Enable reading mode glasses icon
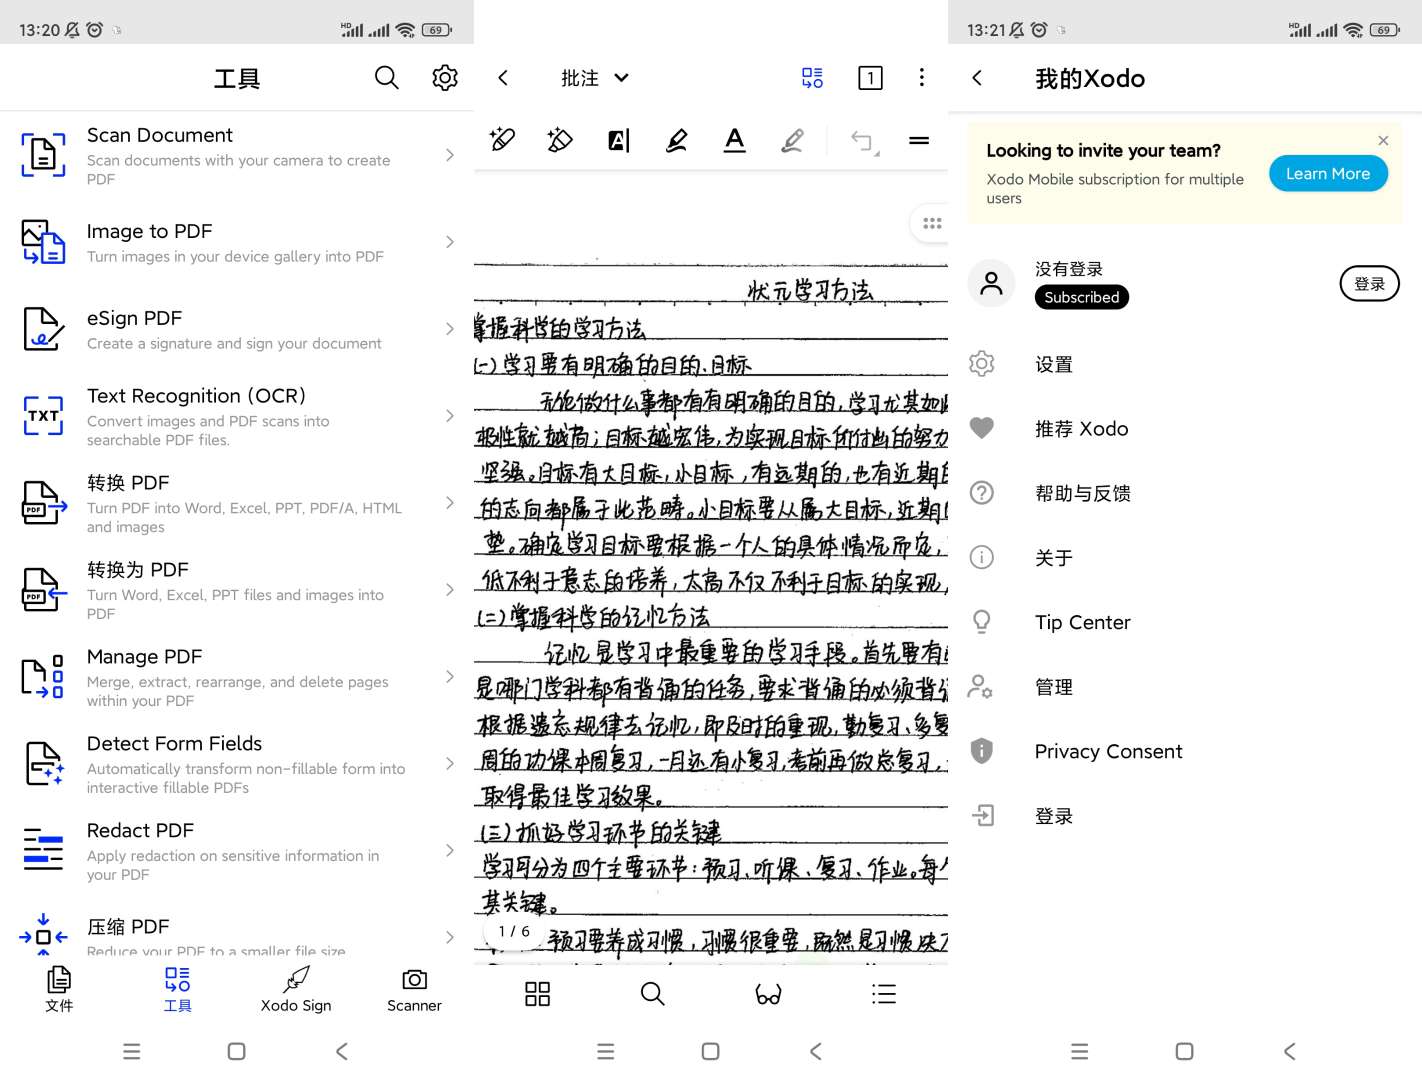Image resolution: width=1422 pixels, height=1080 pixels. coord(768,993)
